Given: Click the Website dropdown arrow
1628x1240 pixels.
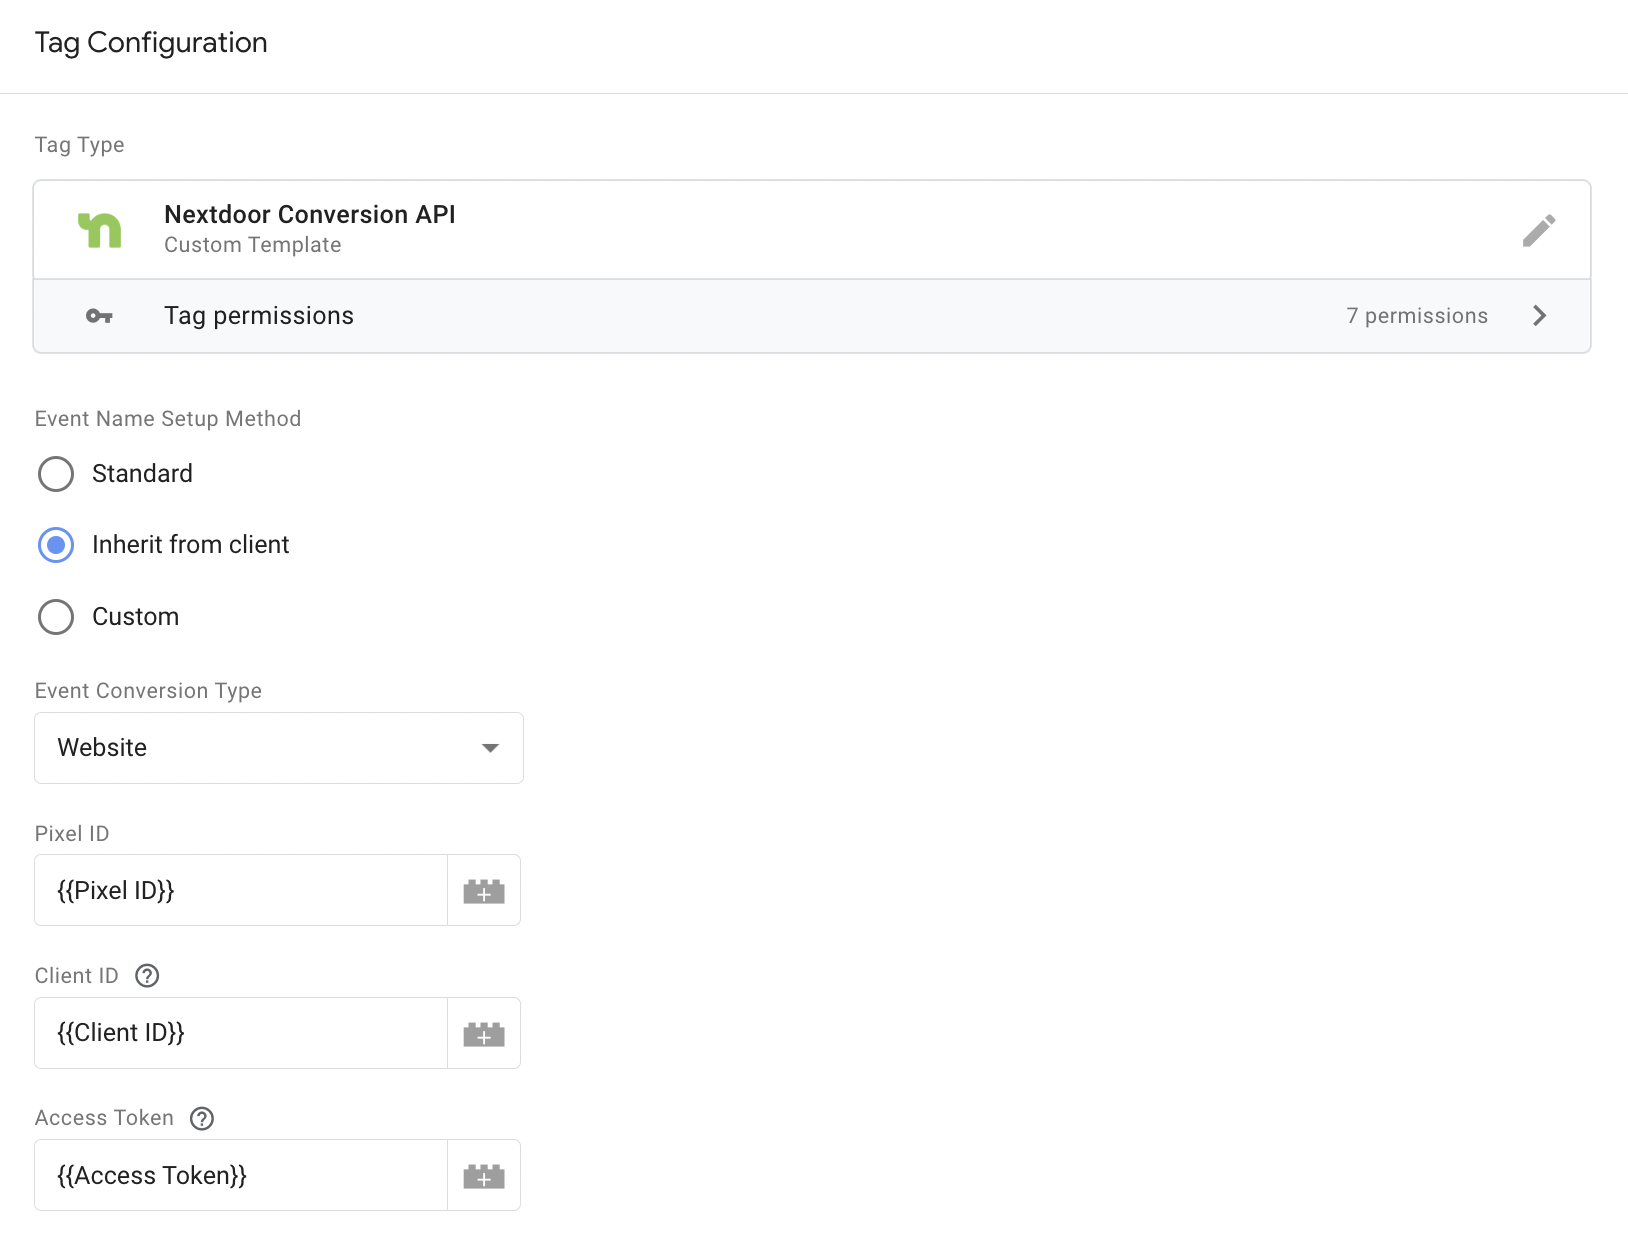Looking at the screenshot, I should click(x=490, y=747).
